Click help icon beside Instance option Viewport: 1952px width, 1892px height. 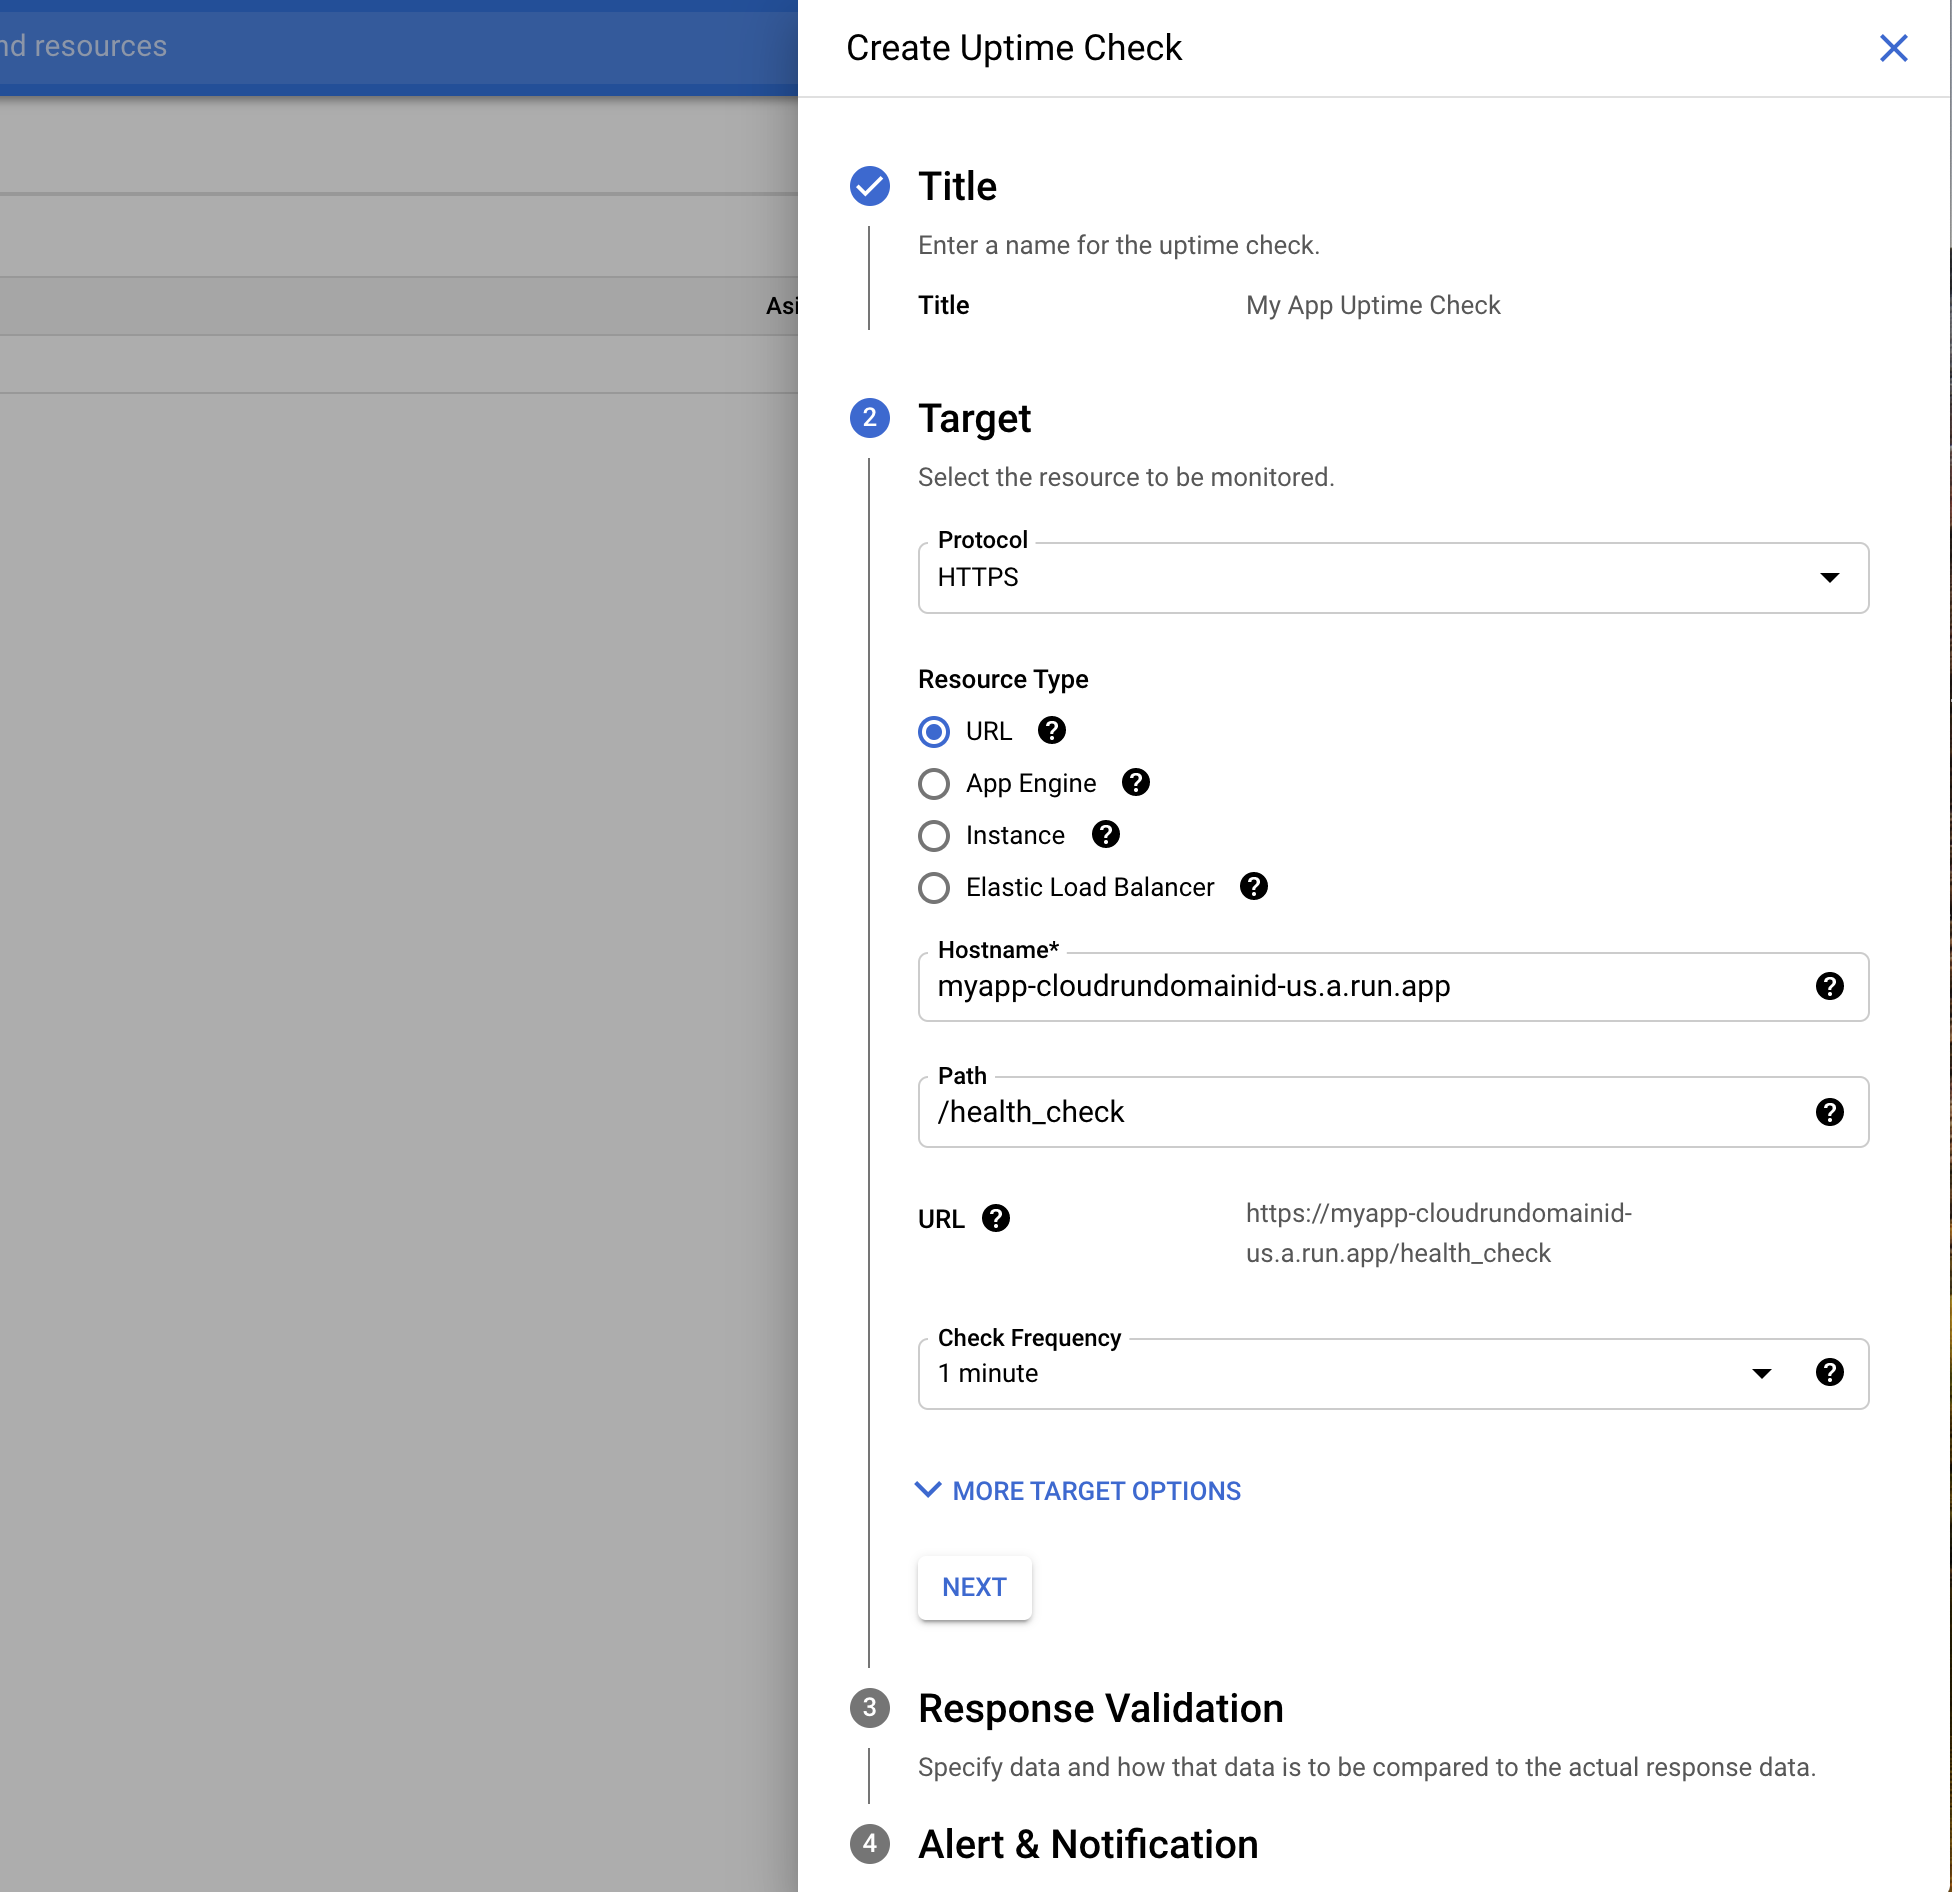[1105, 835]
